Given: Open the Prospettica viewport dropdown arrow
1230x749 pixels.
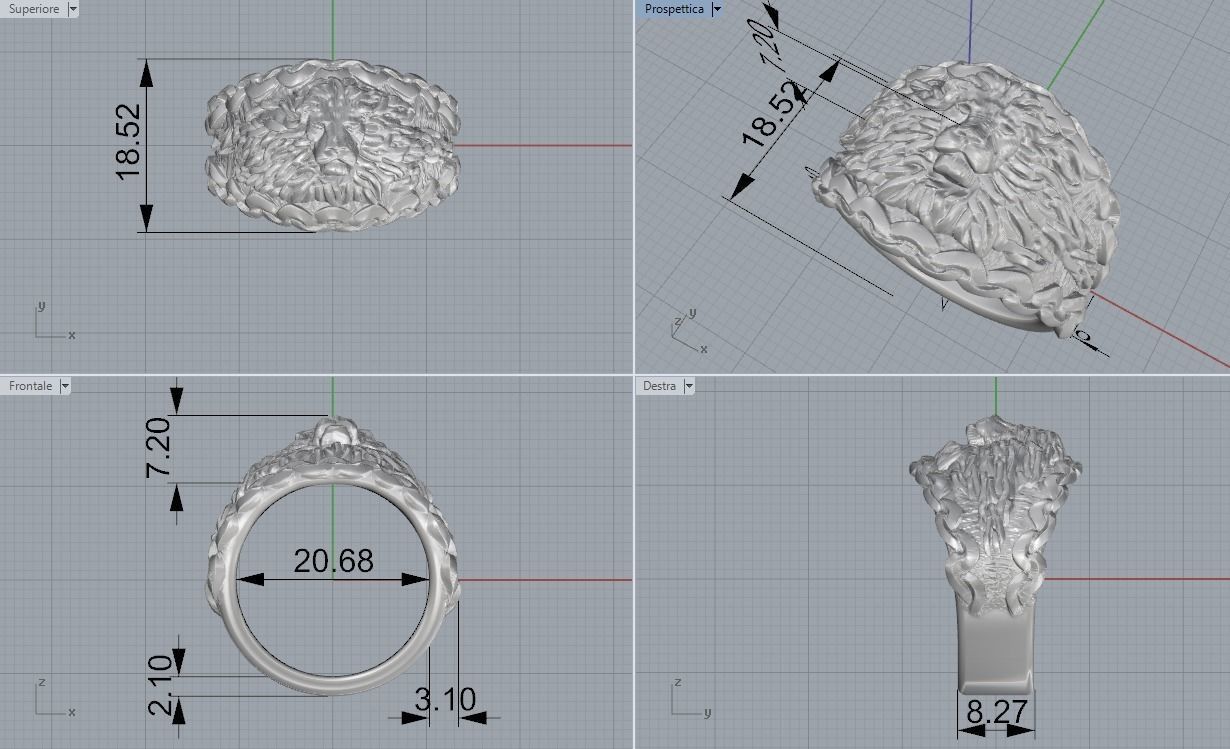Looking at the screenshot, I should click(x=716, y=9).
